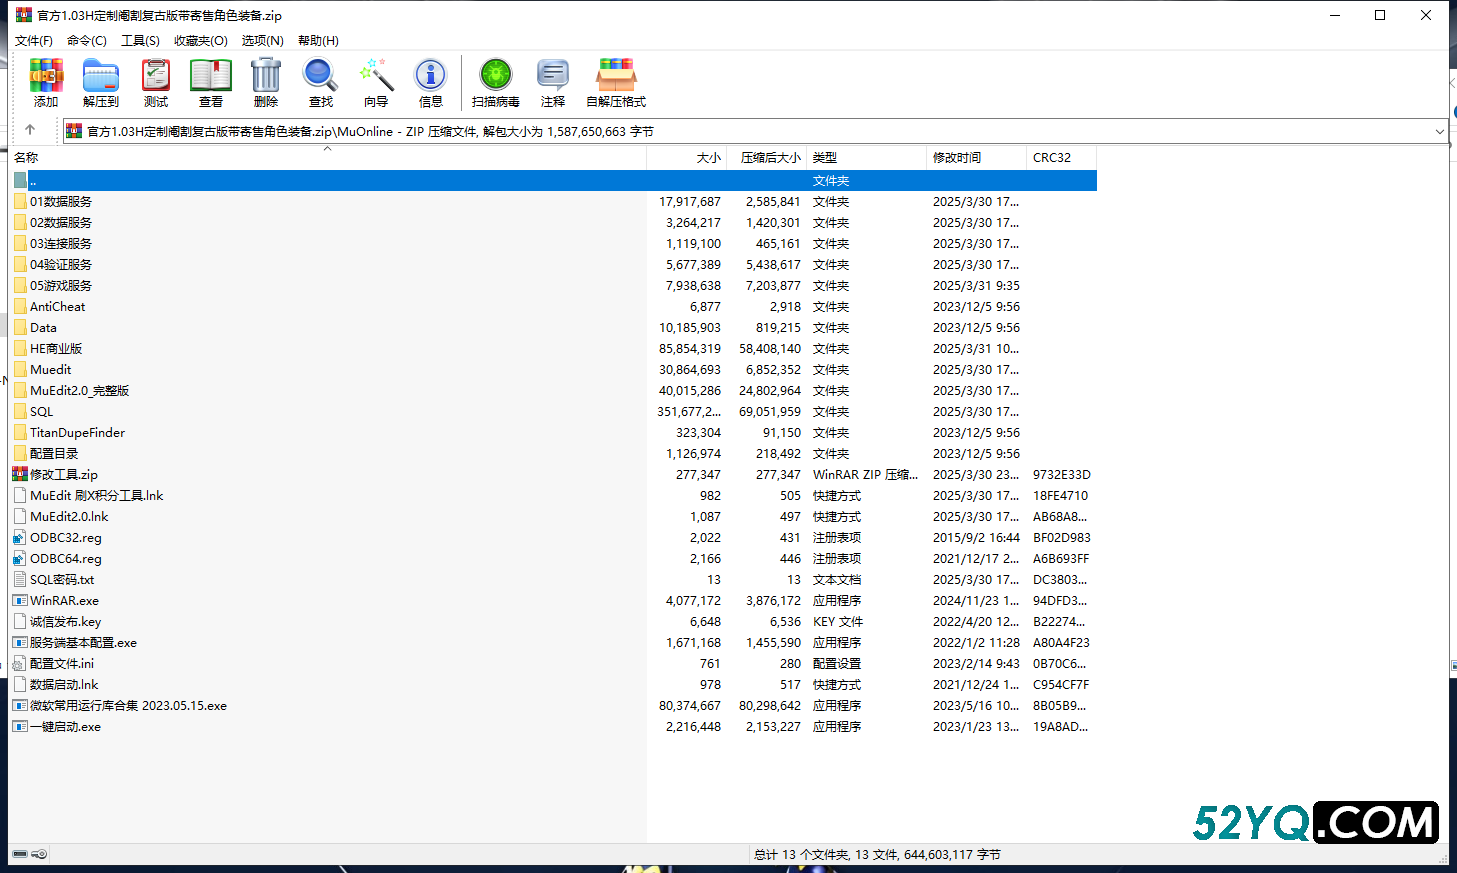Viewport: 1457px width, 873px height.
Task: Select the TitanDupeFinder folder
Action: click(x=77, y=432)
